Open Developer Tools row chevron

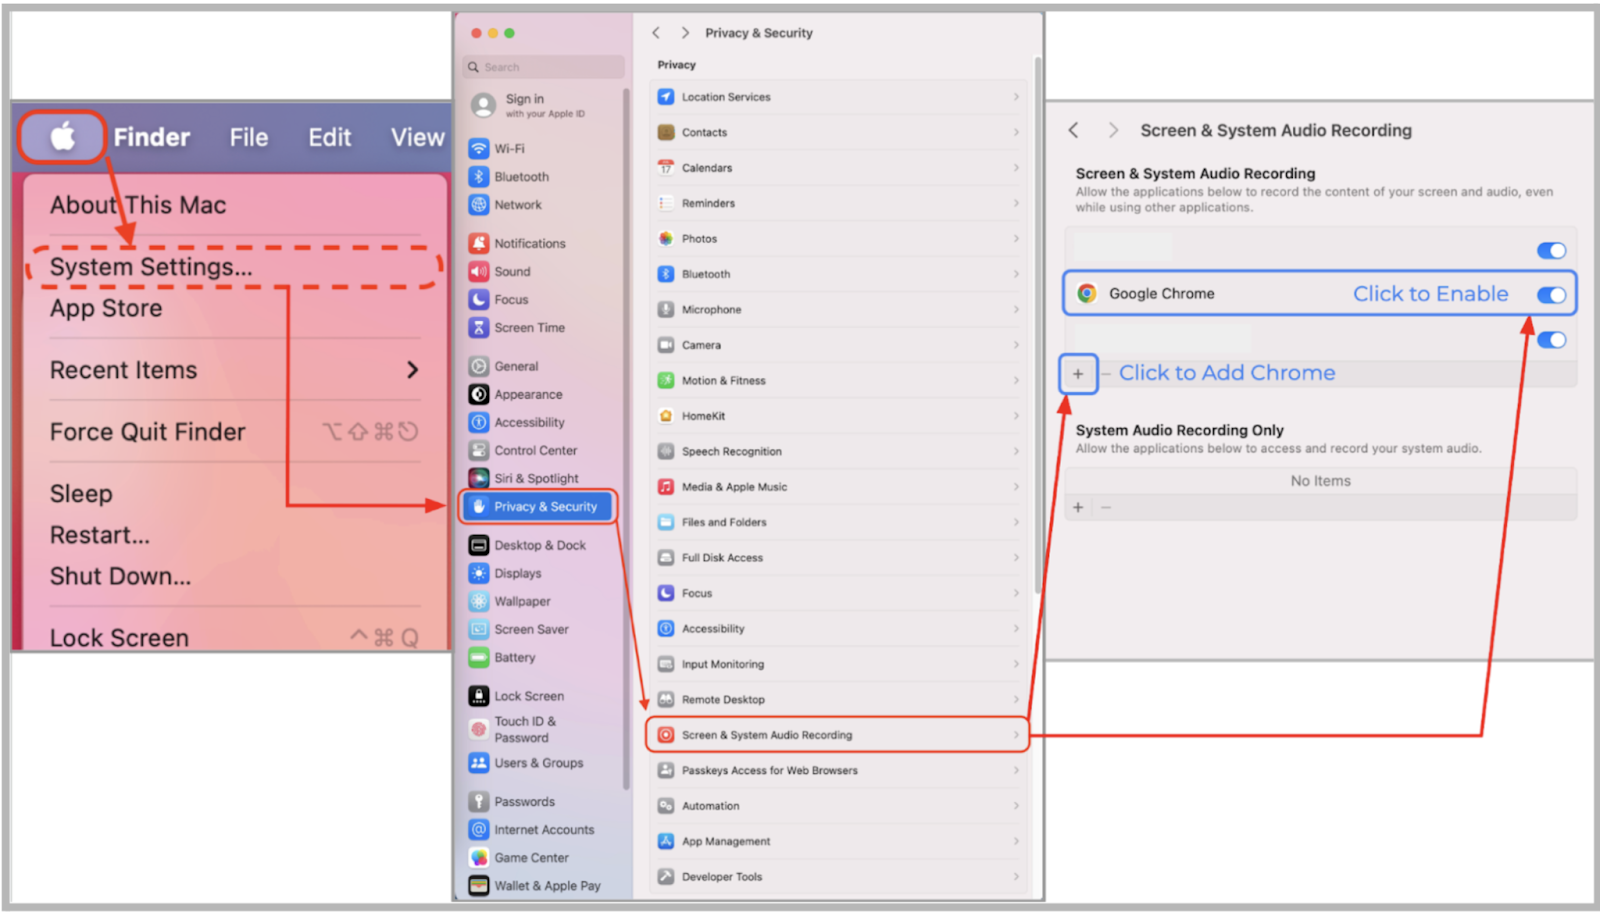pyautogui.click(x=1016, y=876)
